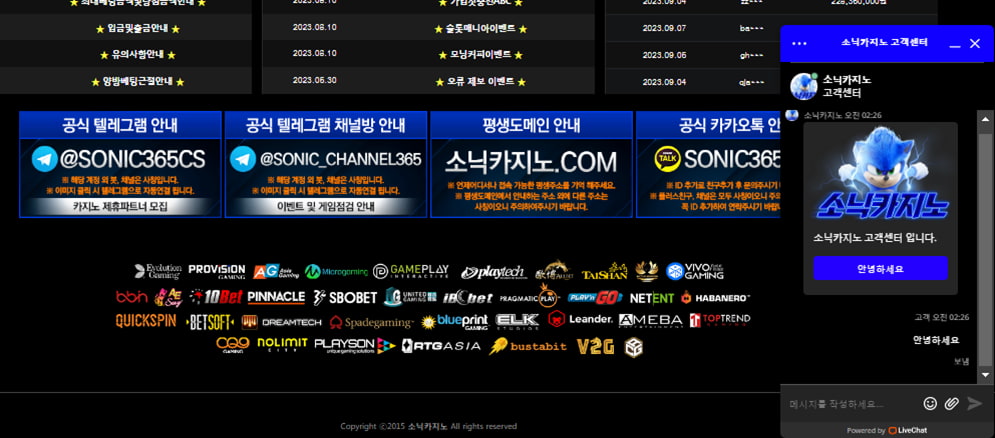The width and height of the screenshot is (995, 438).
Task: Click the bustabit game logo
Action: [528, 346]
